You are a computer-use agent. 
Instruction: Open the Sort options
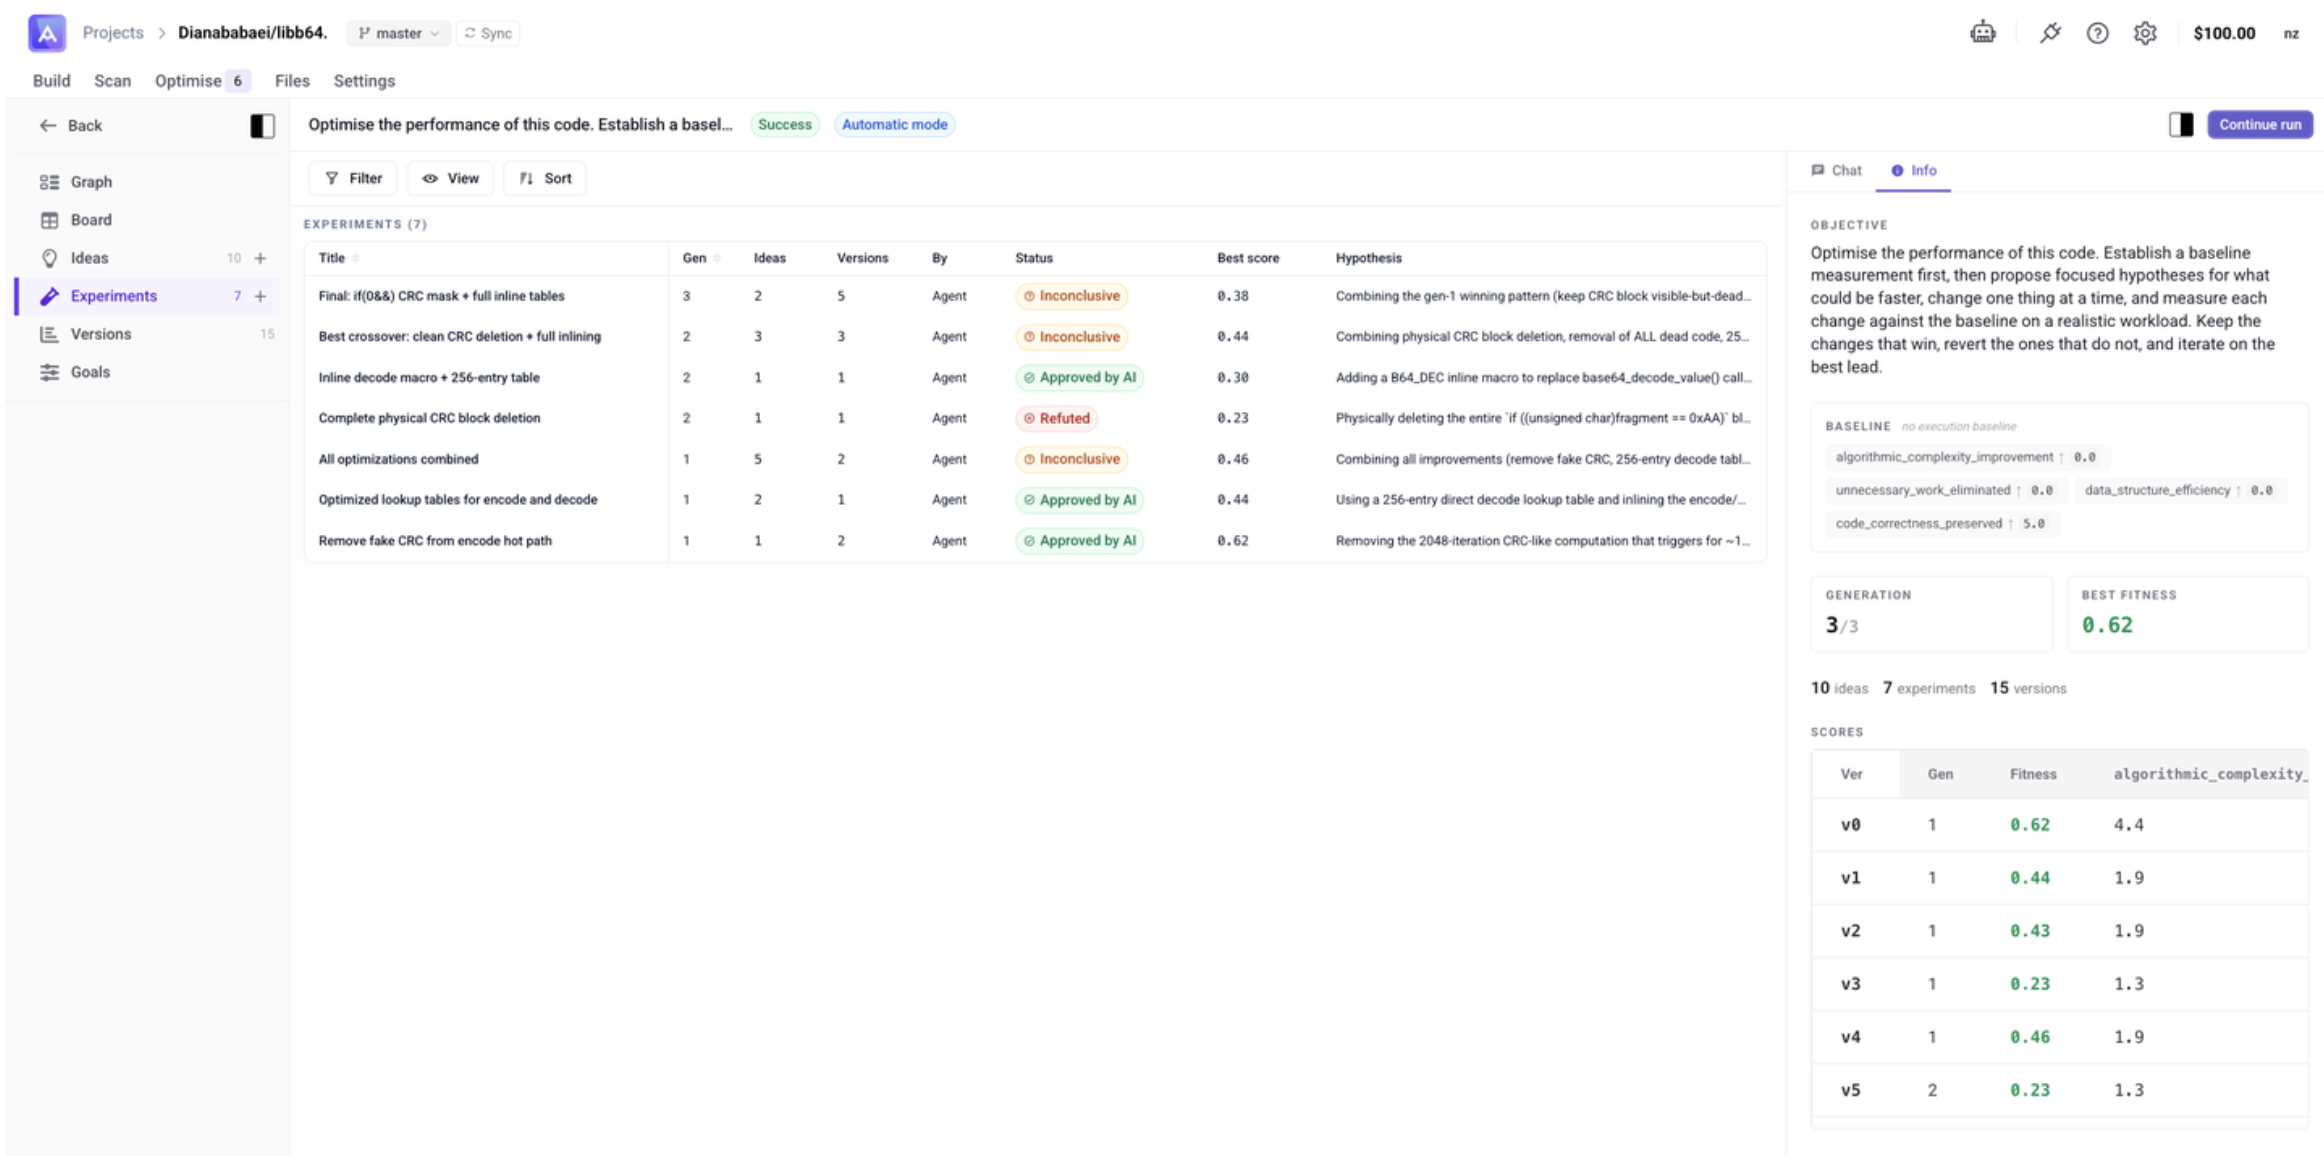point(545,178)
